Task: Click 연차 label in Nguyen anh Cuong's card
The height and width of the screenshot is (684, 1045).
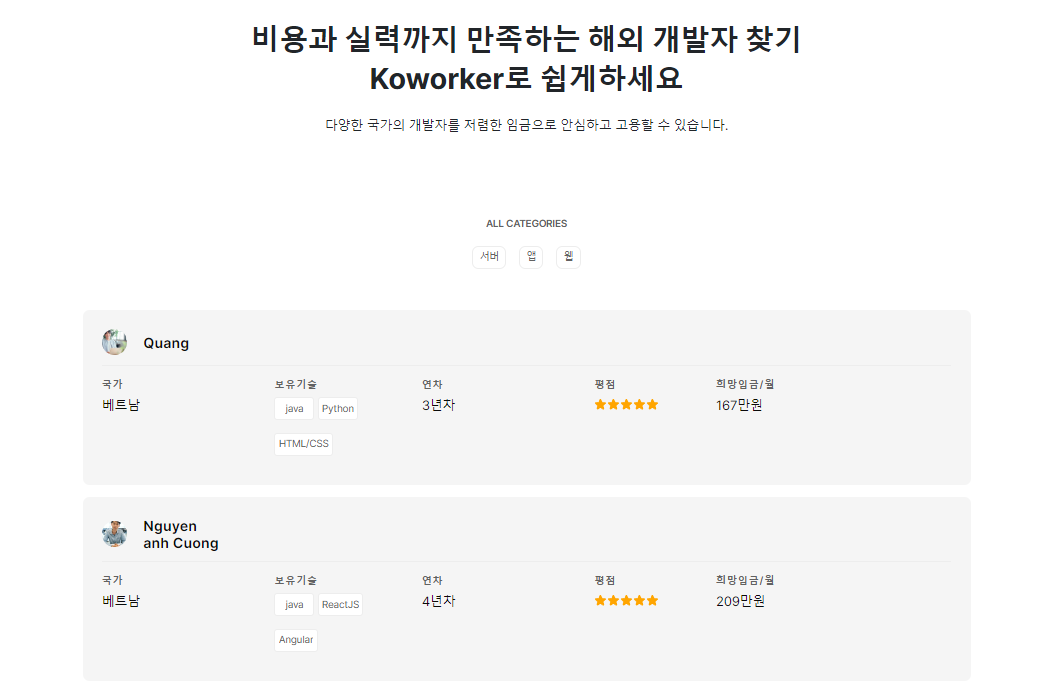Action: coord(432,580)
